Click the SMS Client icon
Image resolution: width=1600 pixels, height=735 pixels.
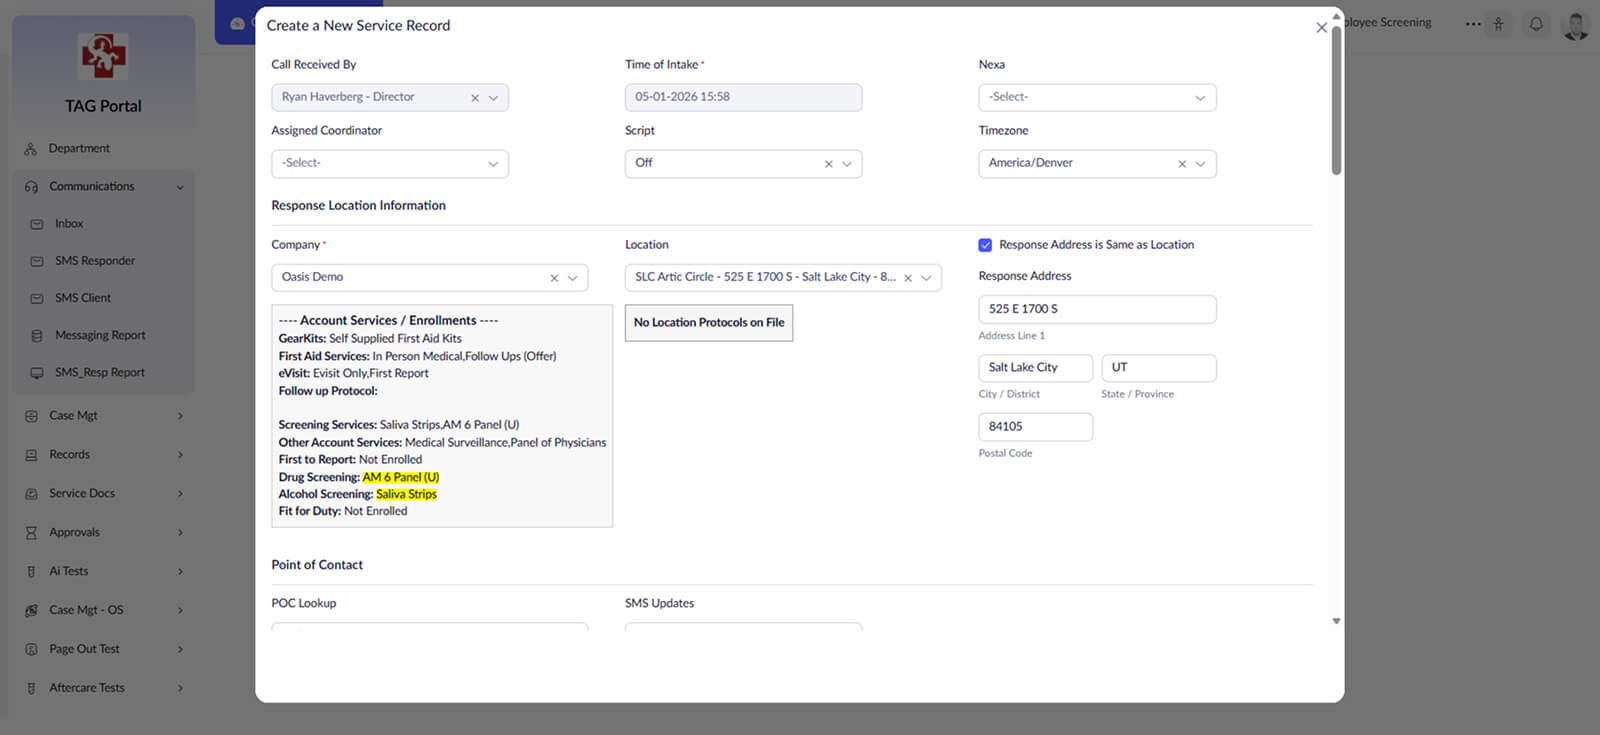pos(37,298)
